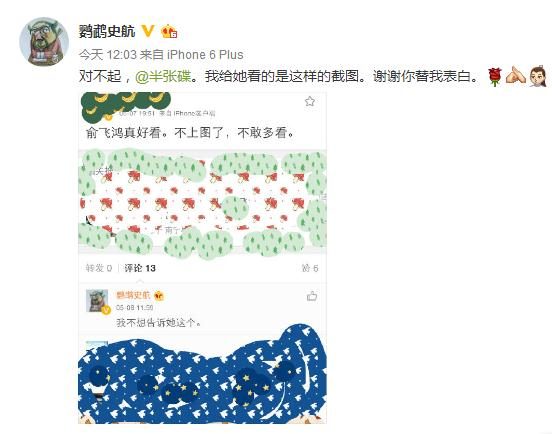Click the like count icon showing 6
The image size is (552, 434).
click(310, 268)
